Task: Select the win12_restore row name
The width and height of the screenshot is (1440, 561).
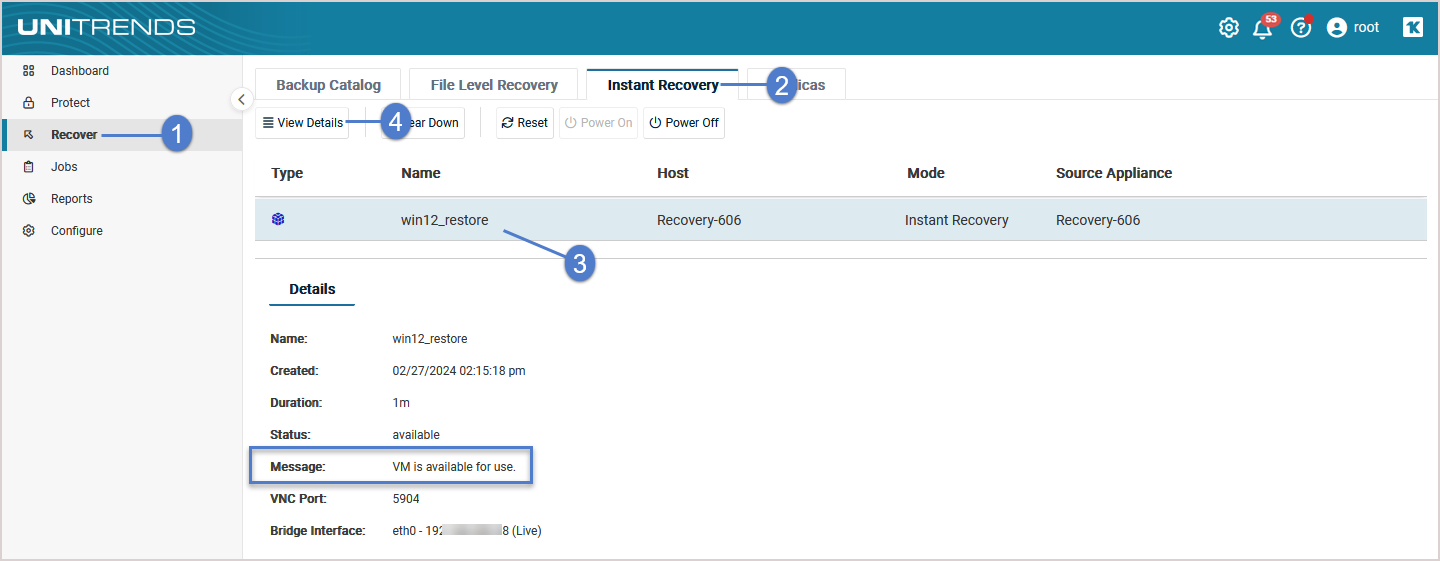Action: pyautogui.click(x=445, y=220)
